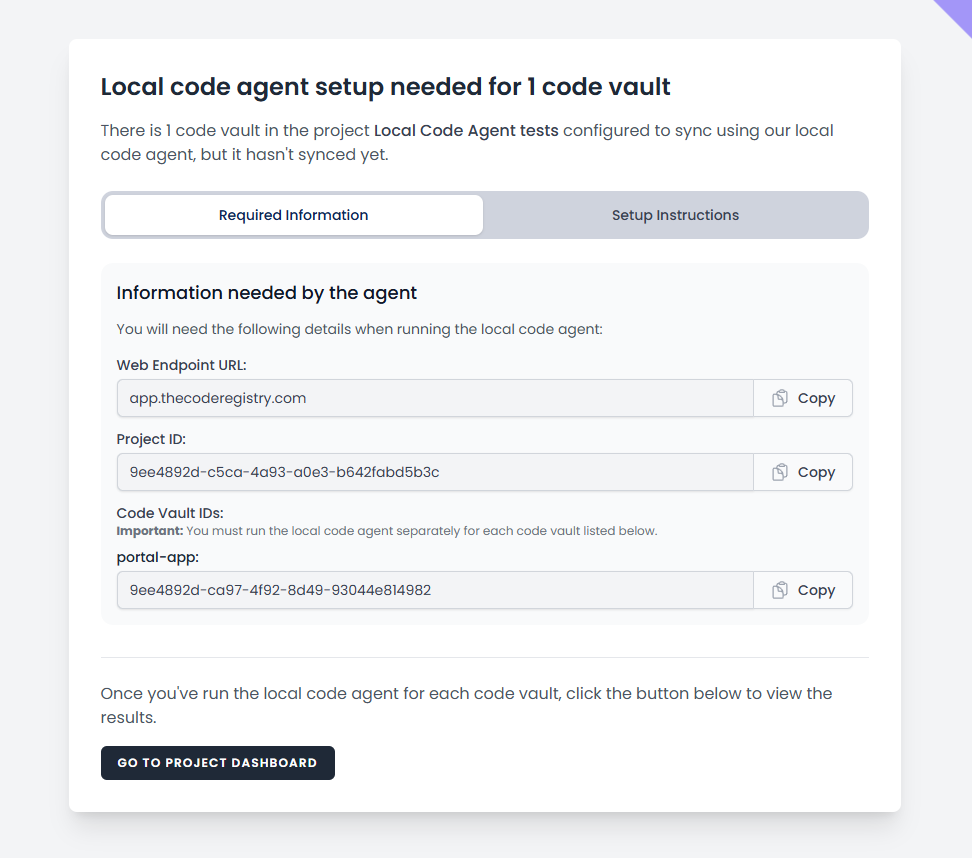
Task: Click into the app.thecoderegistry.com URL field
Action: pos(435,398)
